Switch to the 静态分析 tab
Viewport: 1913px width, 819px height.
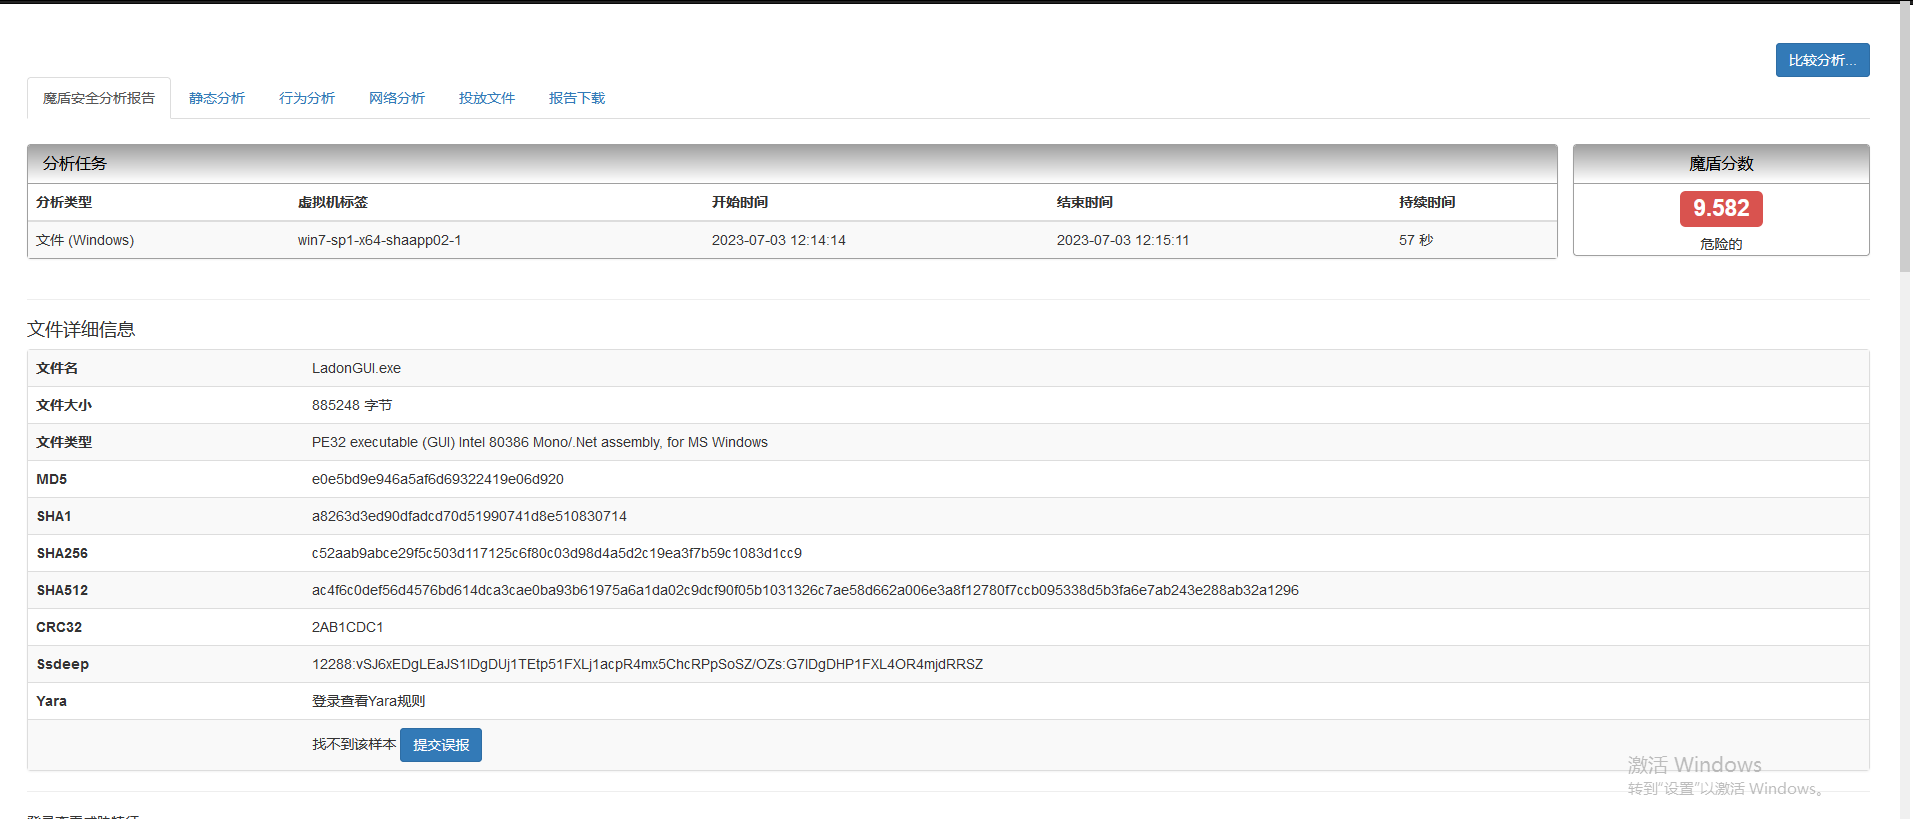click(217, 98)
